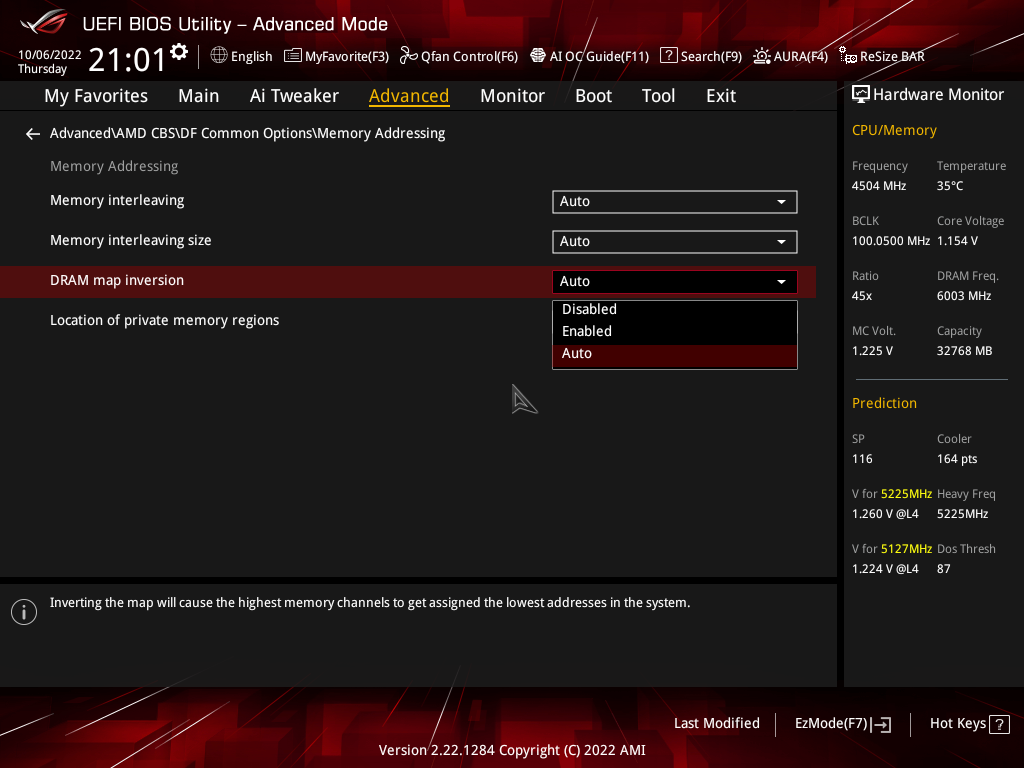Open AURA(F4) lighting settings
Image resolution: width=1024 pixels, height=768 pixels.
790,56
